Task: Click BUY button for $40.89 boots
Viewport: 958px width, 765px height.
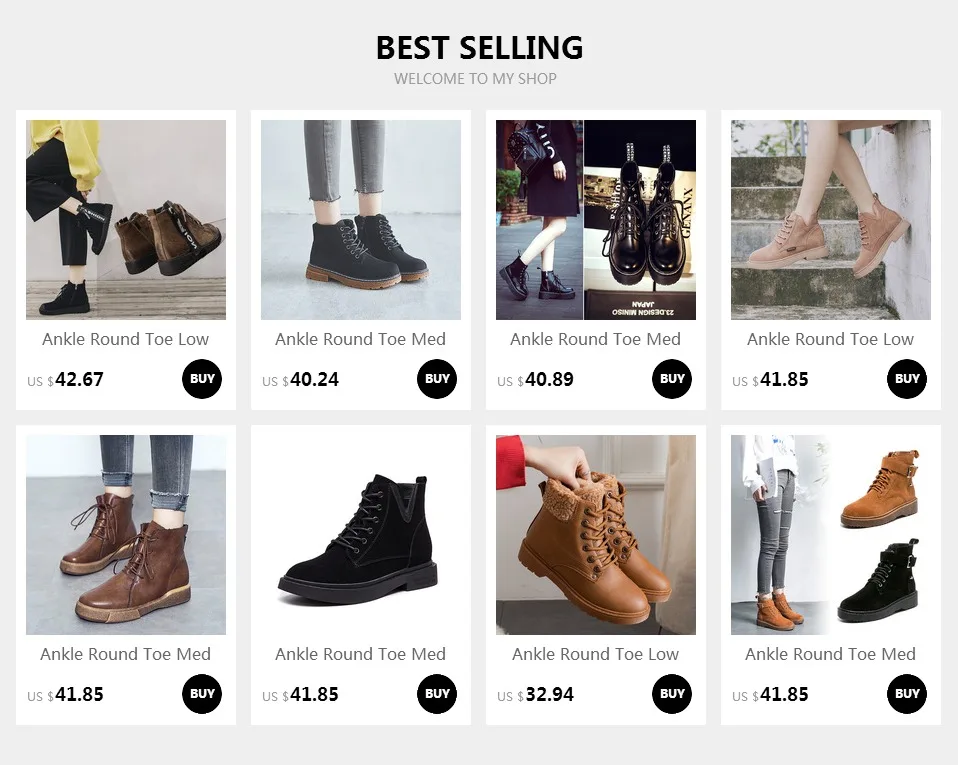Action: [x=672, y=379]
